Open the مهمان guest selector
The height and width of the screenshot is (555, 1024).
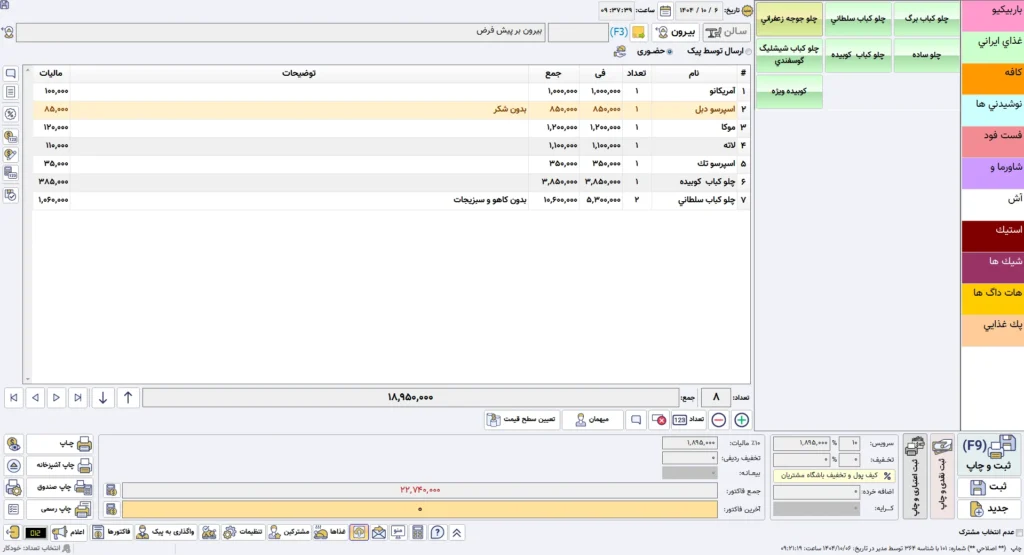593,420
